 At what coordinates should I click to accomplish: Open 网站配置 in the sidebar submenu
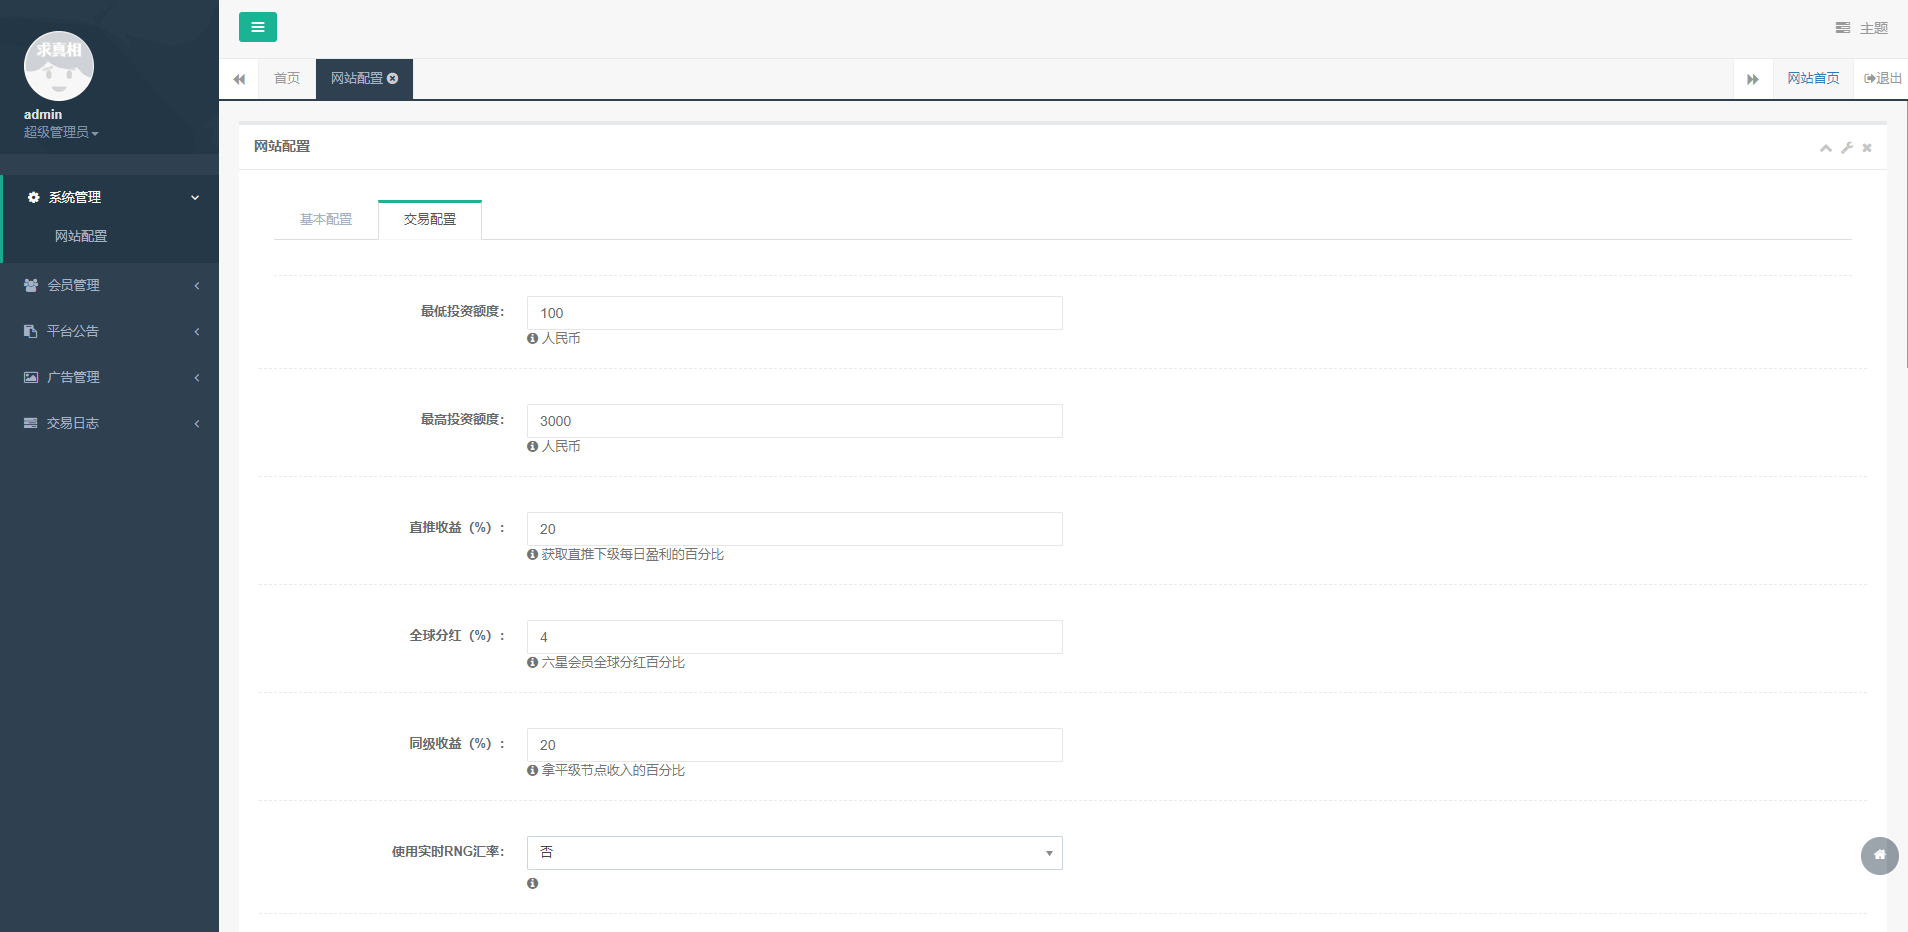pos(81,236)
